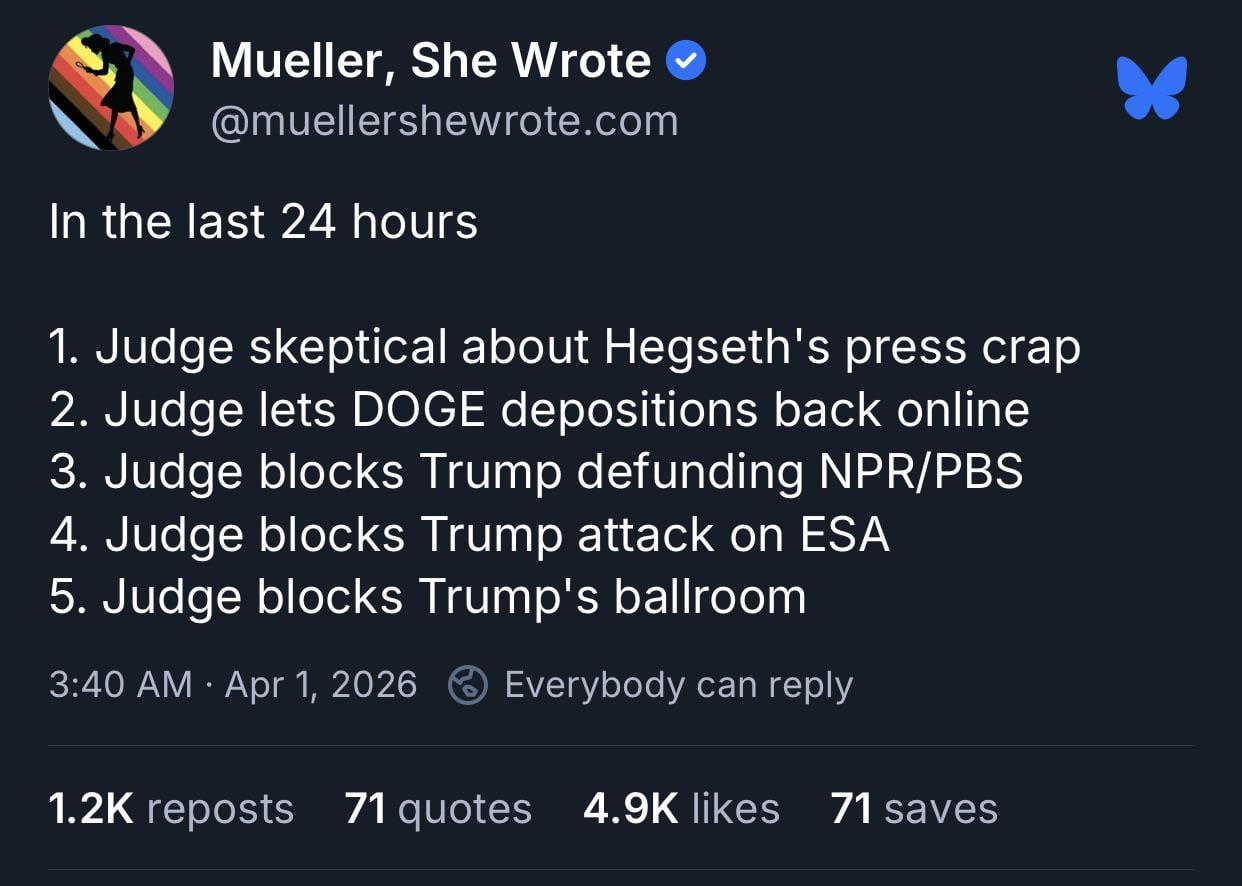
Task: View the 71 quotes list
Action: pyautogui.click(x=438, y=808)
